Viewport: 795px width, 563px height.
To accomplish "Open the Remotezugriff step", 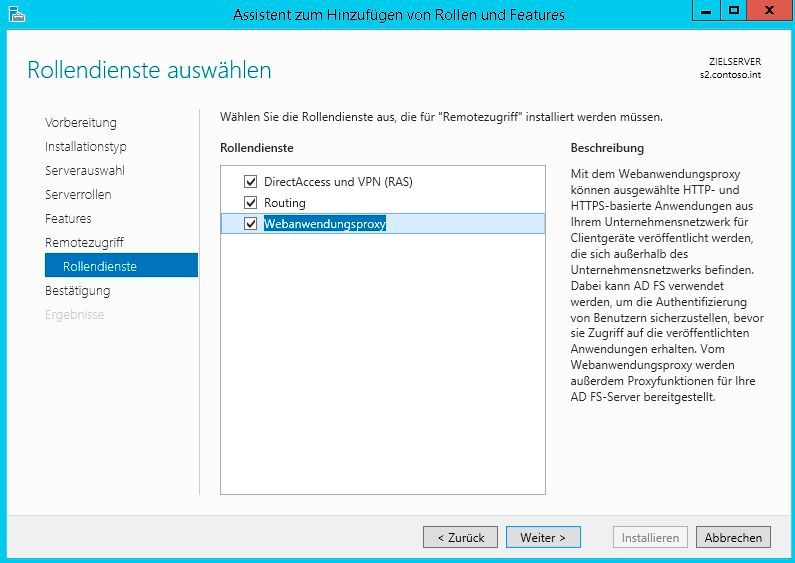I will (84, 242).
